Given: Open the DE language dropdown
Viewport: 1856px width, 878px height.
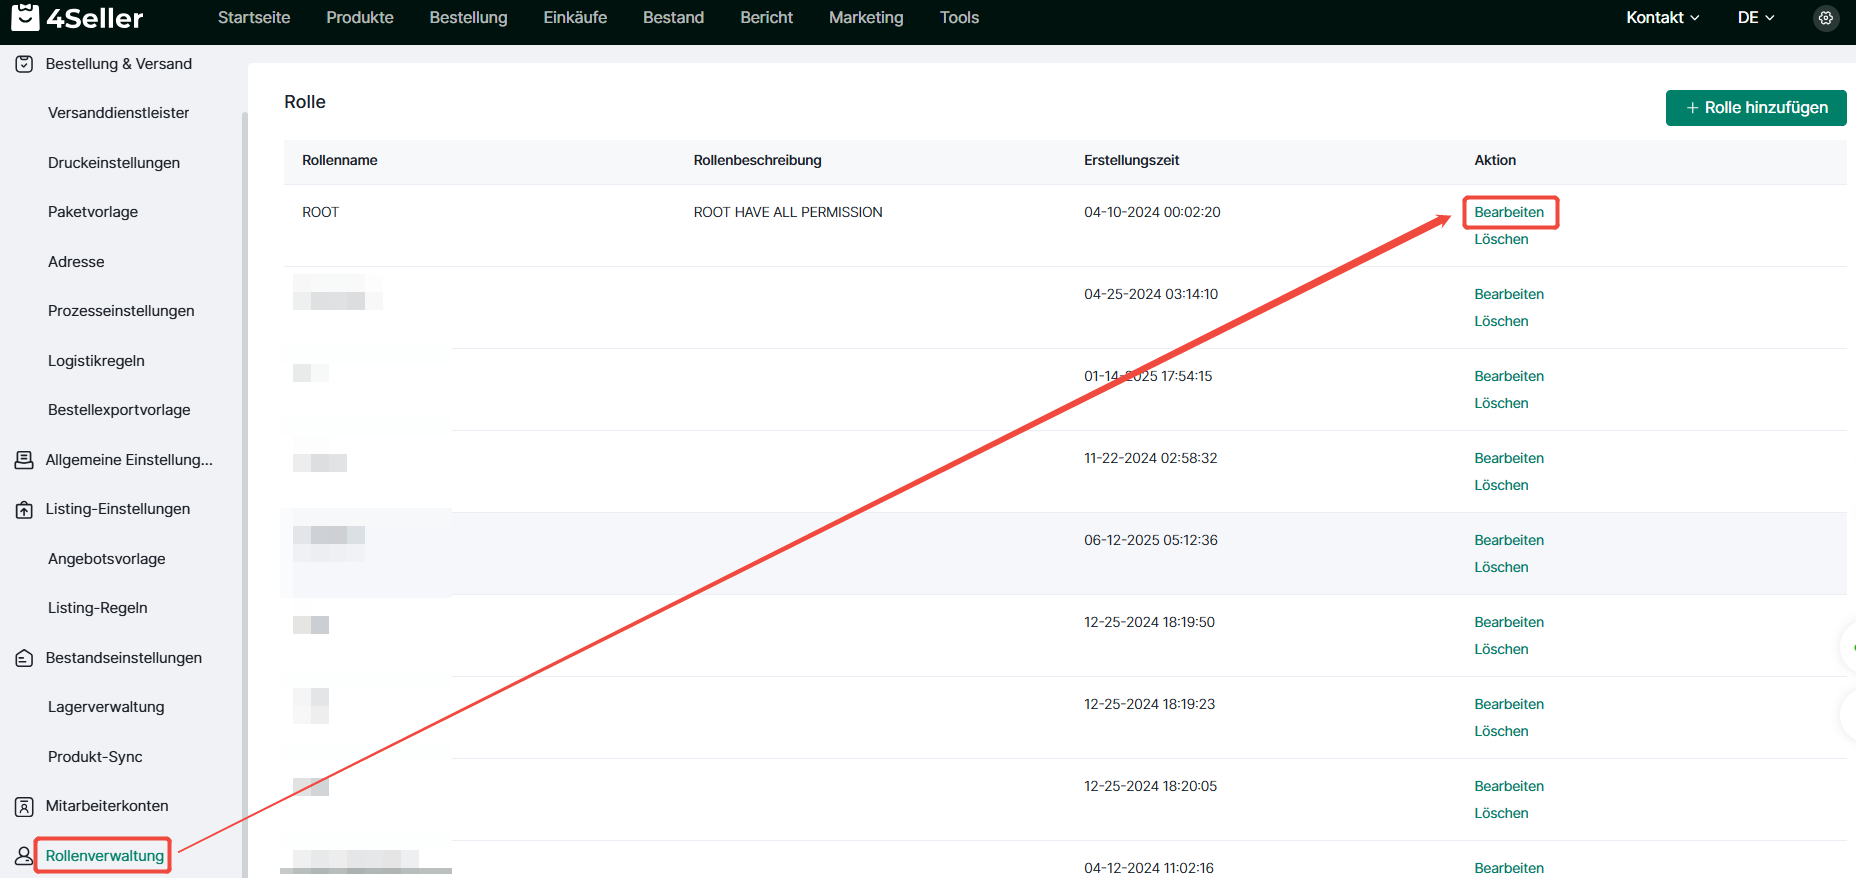Looking at the screenshot, I should [x=1756, y=18].
